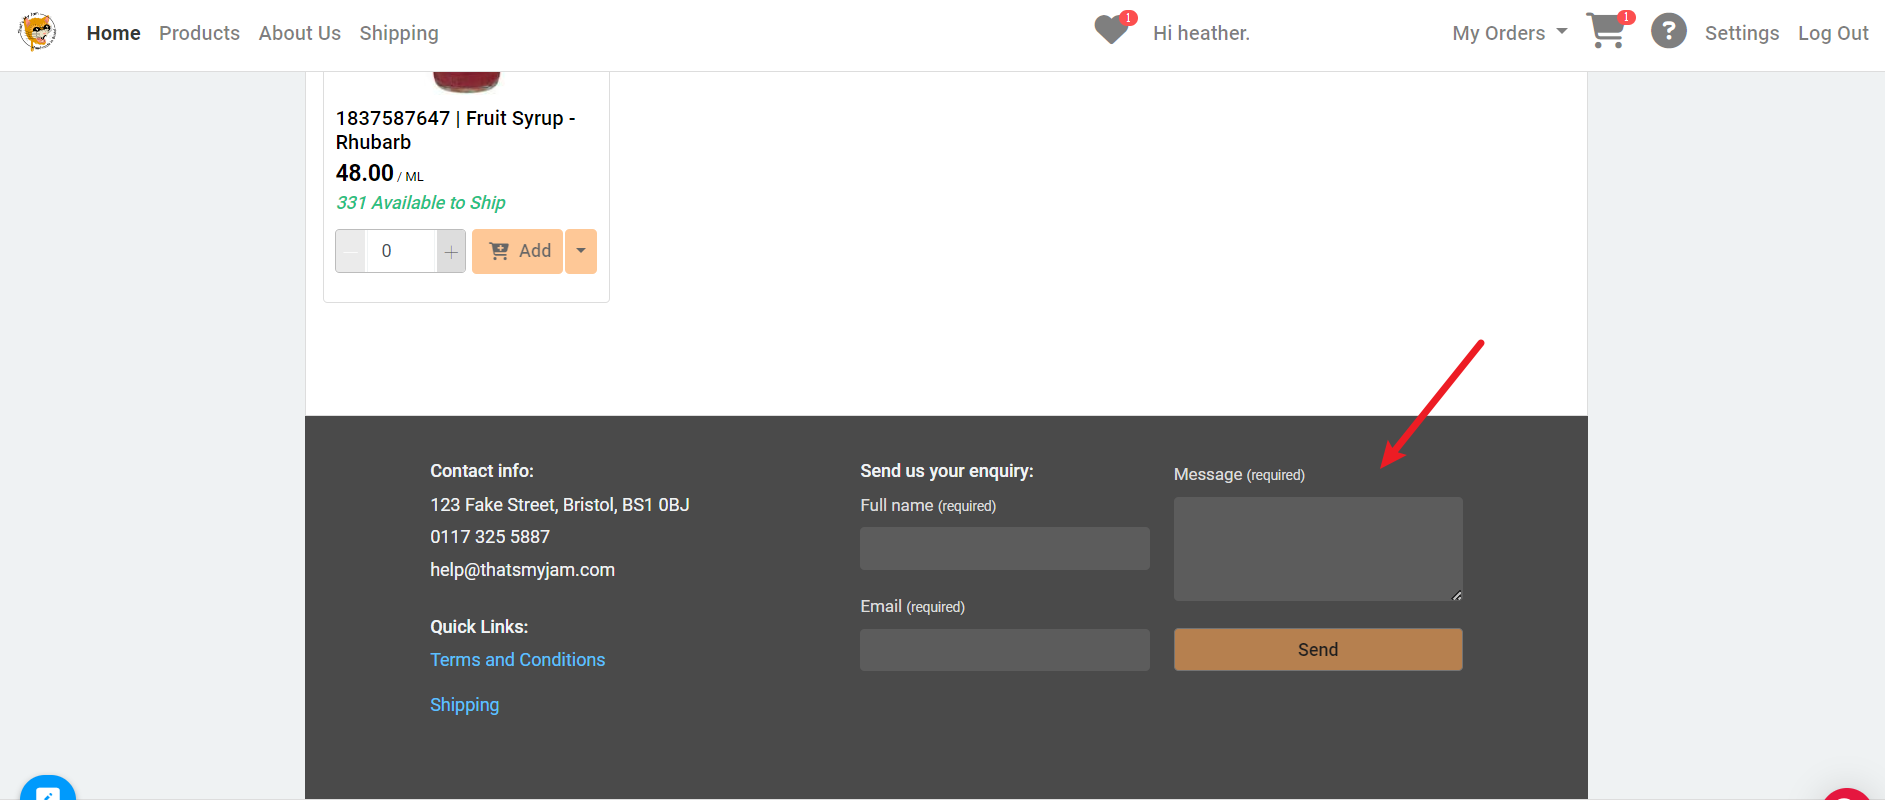Click the store logo icon
Screen dimensions: 1885x800
[37, 32]
